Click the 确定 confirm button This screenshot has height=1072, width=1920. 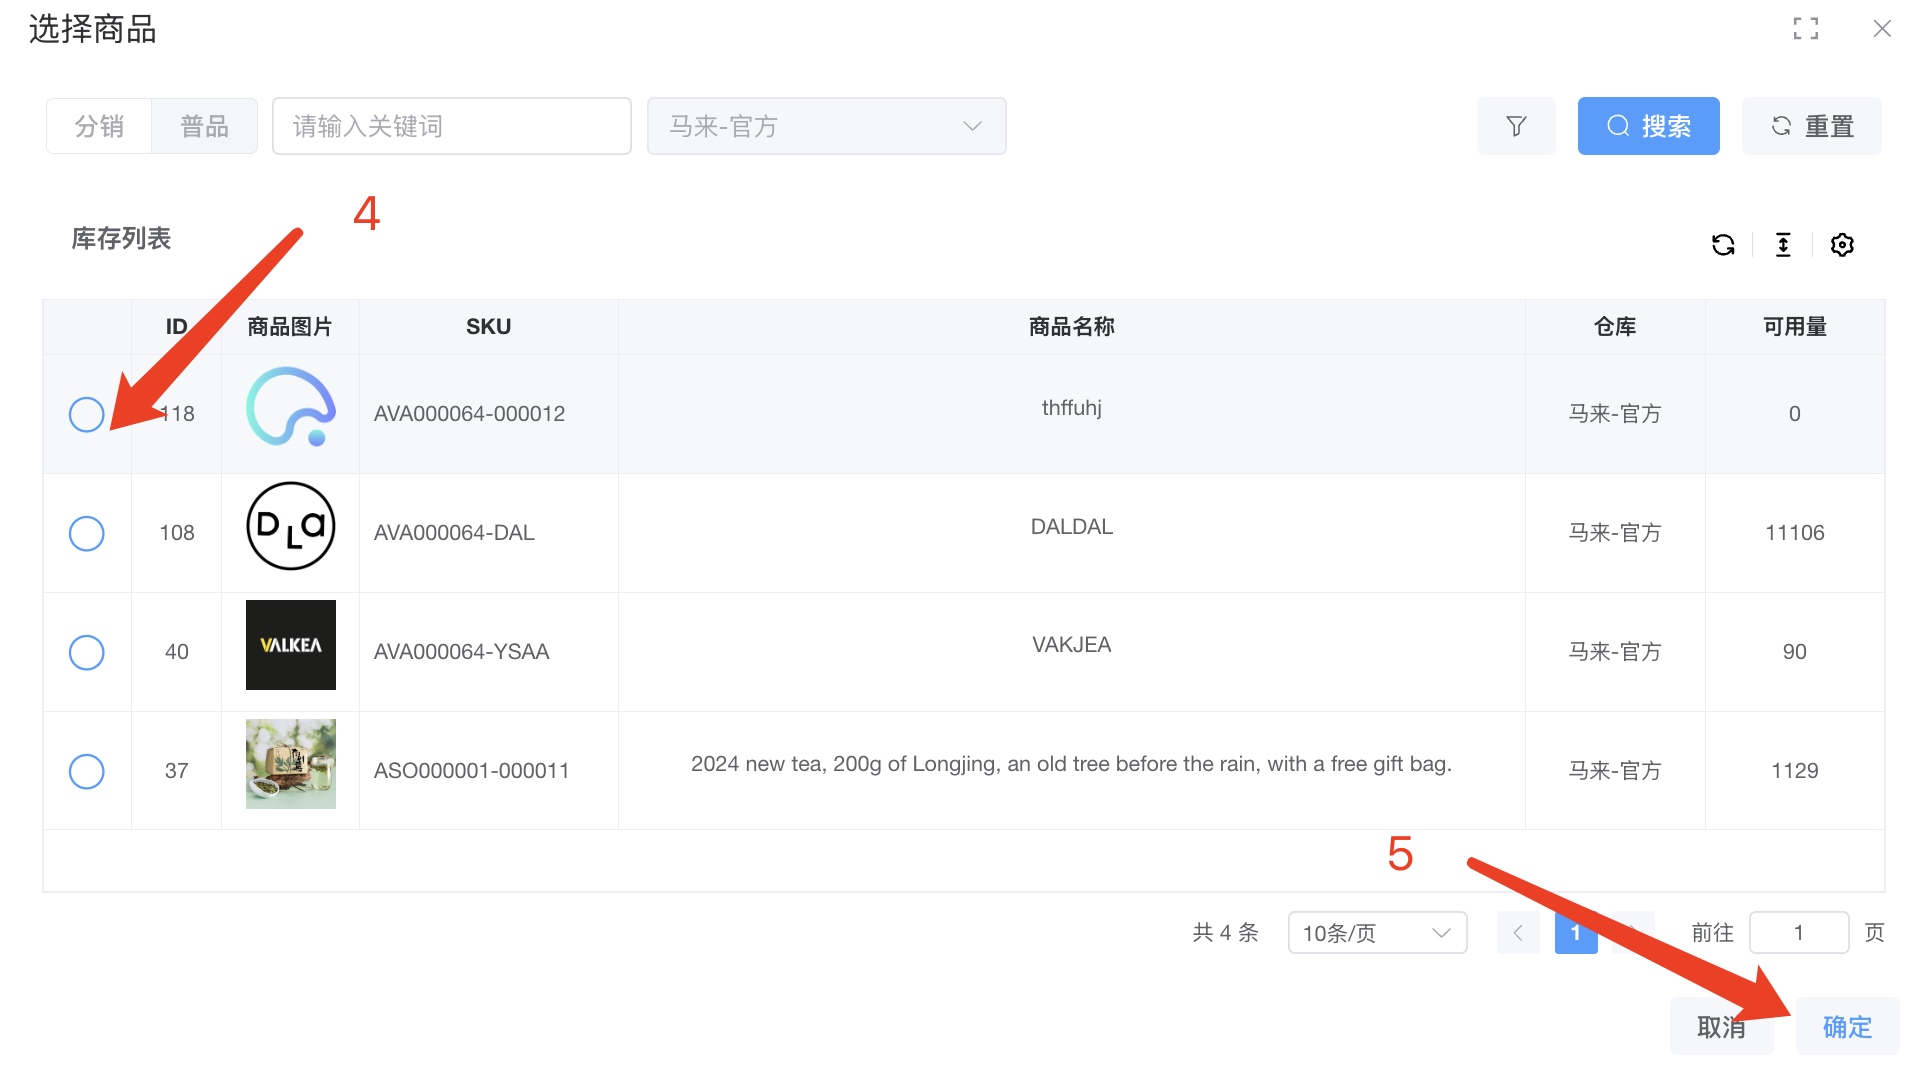coord(1847,1027)
